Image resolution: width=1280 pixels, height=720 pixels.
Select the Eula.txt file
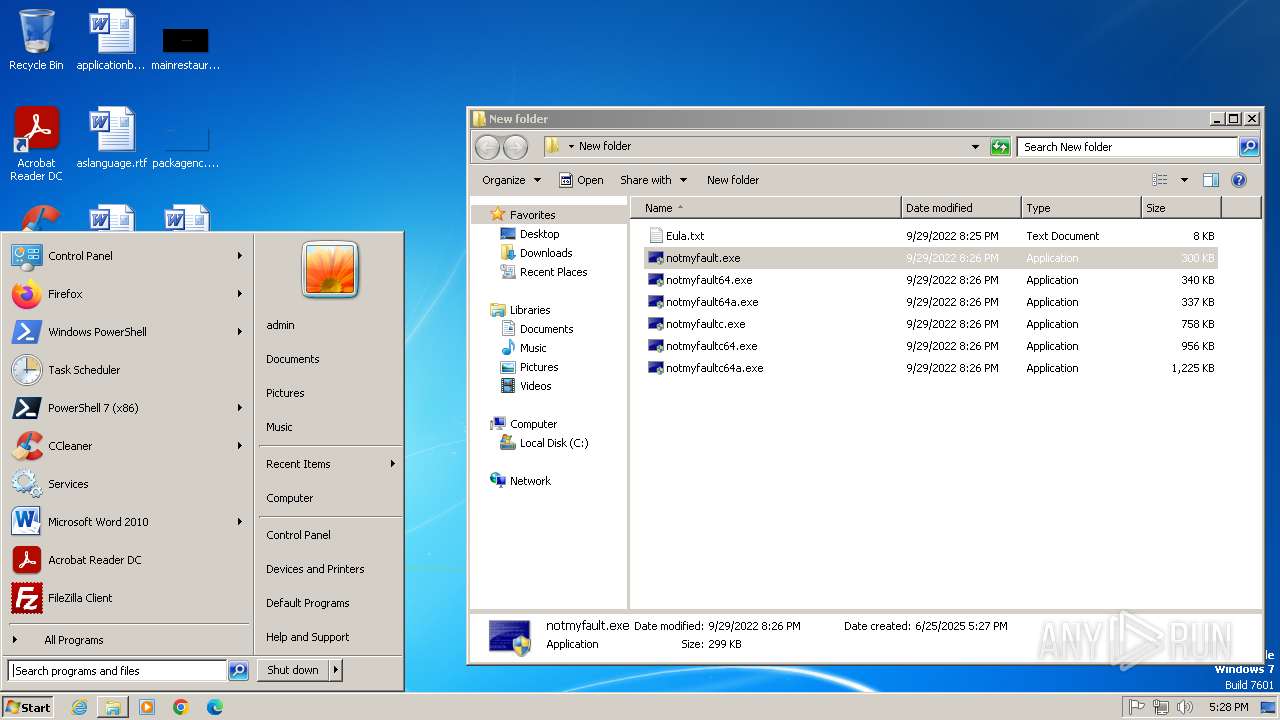coord(930,236)
